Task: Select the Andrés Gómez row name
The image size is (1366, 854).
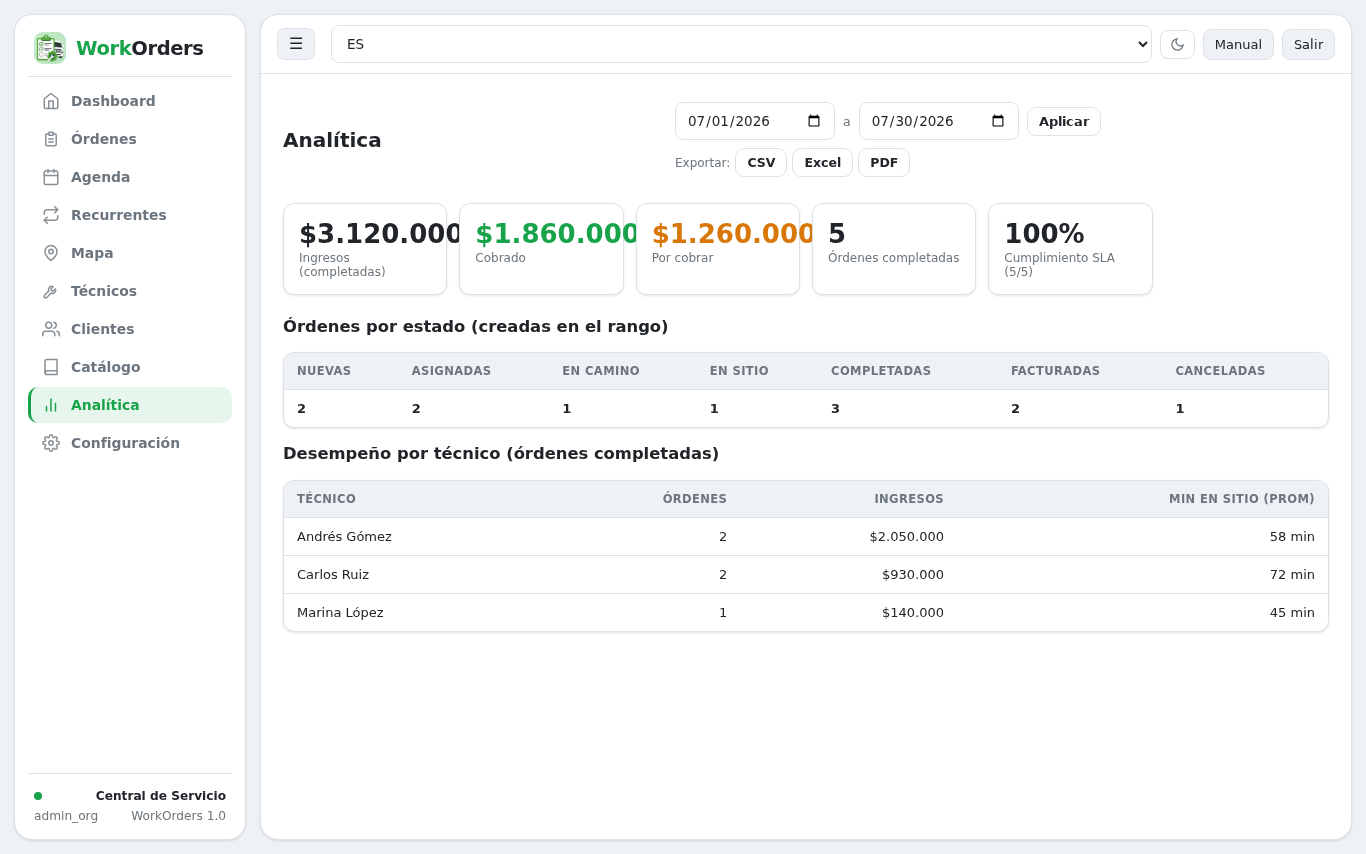Action: [344, 537]
